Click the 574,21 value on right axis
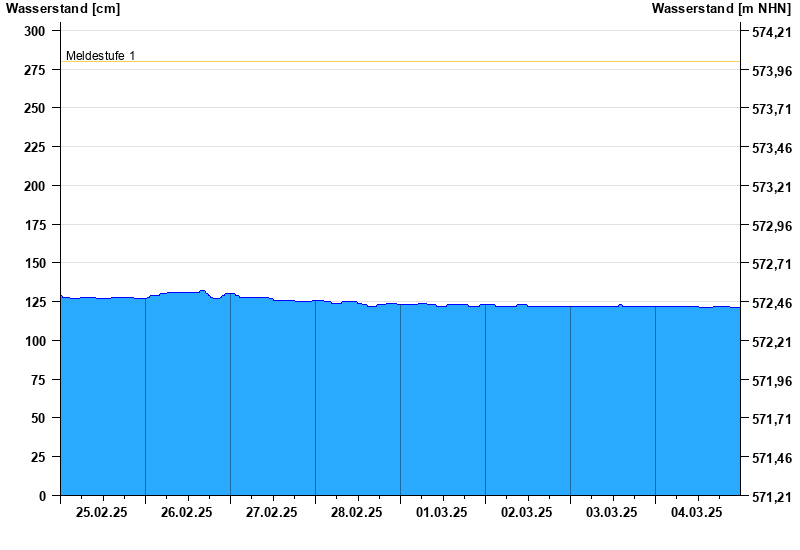 [x=772, y=32]
